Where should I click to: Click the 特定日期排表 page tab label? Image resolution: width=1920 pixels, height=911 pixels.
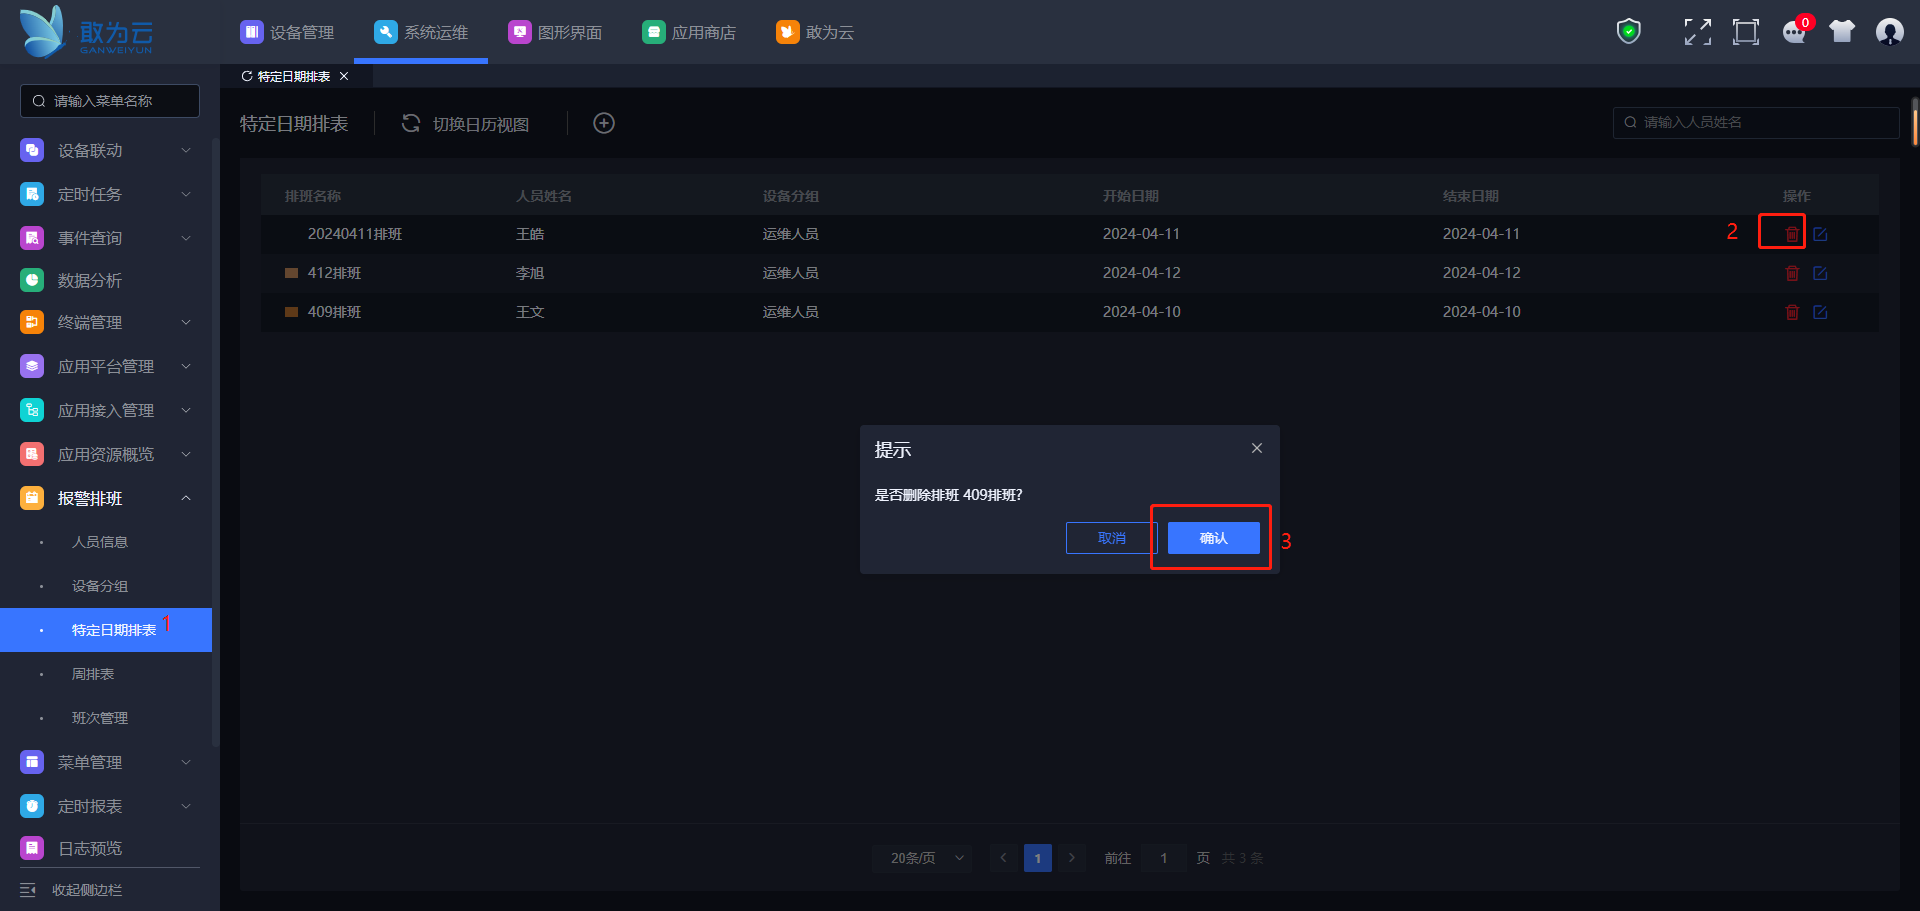click(294, 76)
